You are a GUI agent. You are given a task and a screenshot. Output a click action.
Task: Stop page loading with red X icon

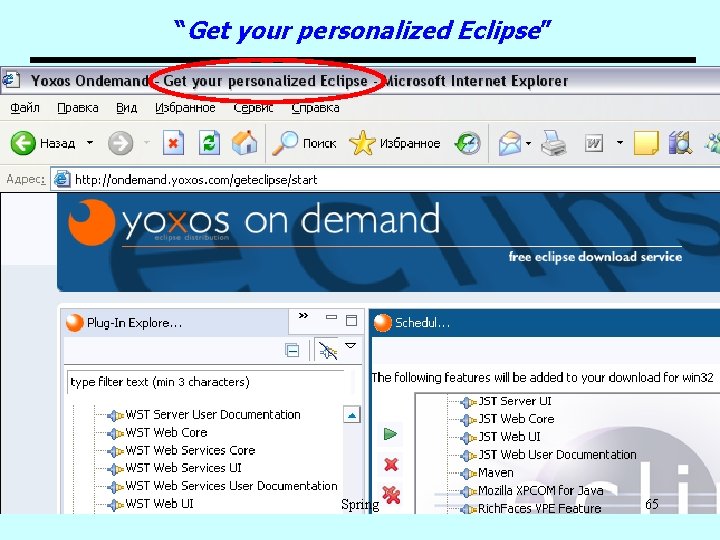coord(173,143)
